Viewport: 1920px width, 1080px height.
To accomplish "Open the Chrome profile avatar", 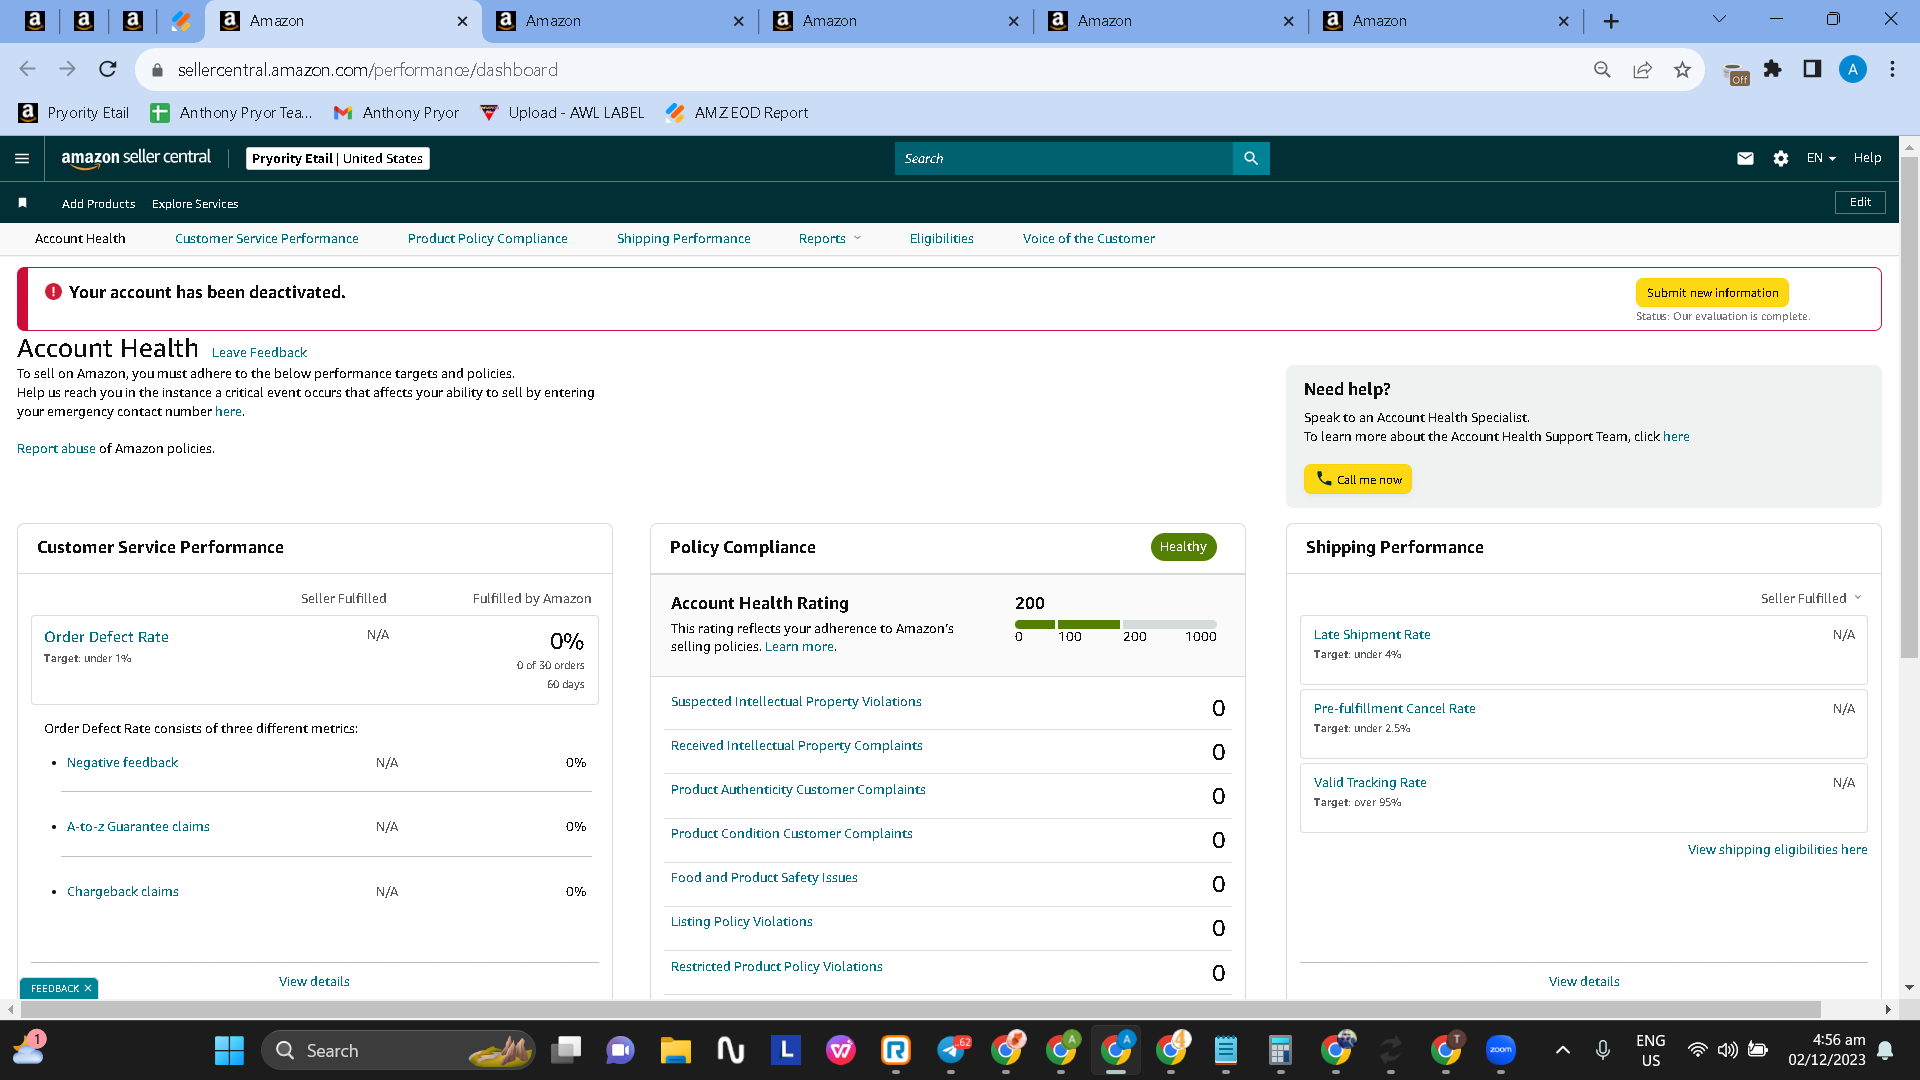I will pyautogui.click(x=1852, y=69).
